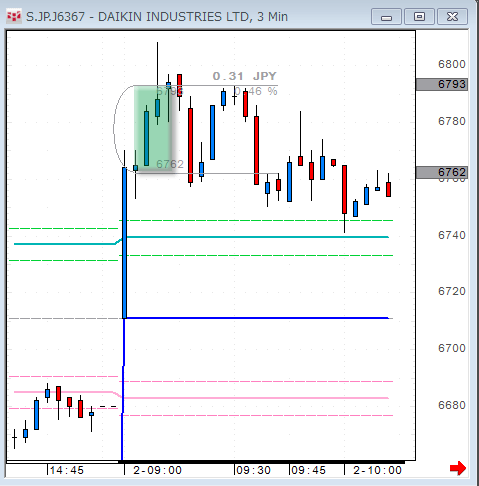The height and width of the screenshot is (486, 479).
Task: Click the 6800 price axis label
Action: pos(452,64)
